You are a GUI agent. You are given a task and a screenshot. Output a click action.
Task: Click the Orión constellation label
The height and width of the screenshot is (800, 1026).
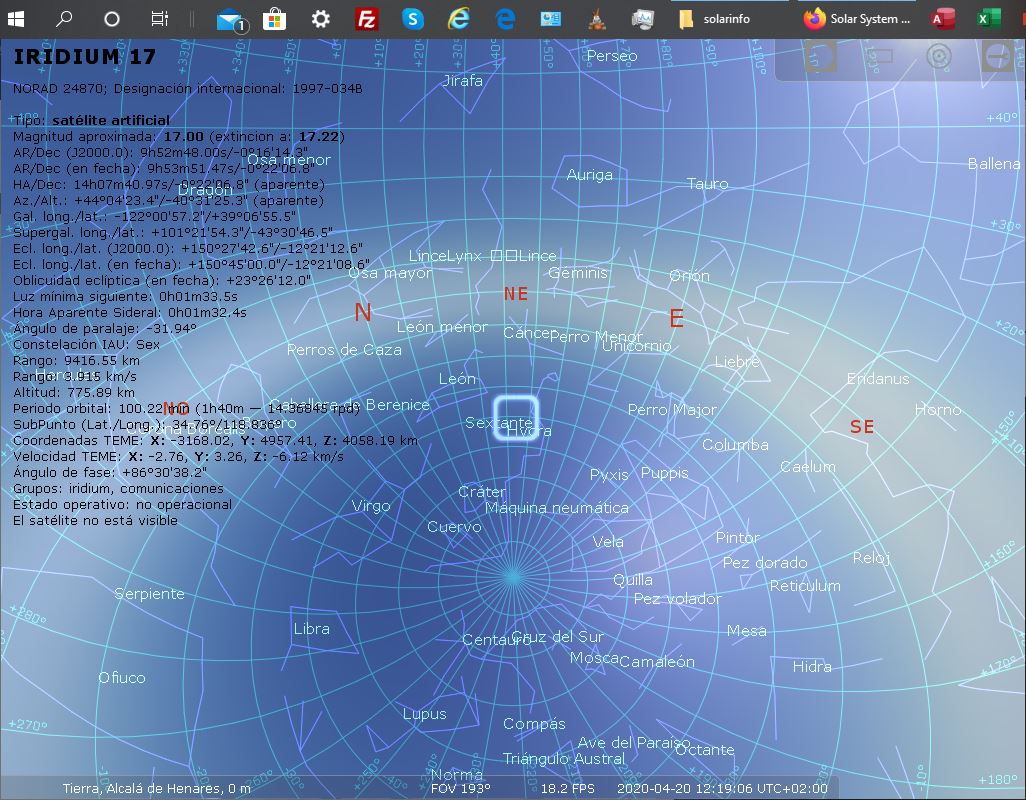689,276
